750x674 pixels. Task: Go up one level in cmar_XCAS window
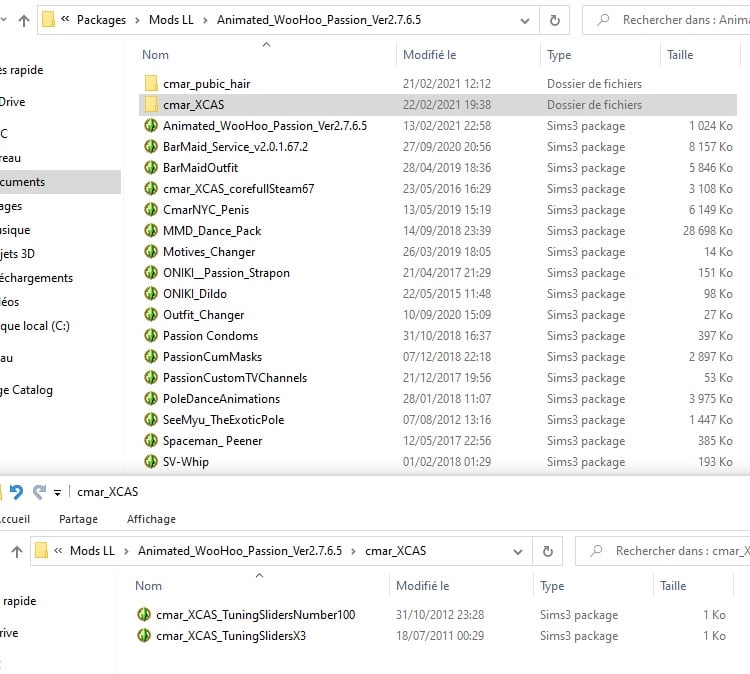(17, 552)
